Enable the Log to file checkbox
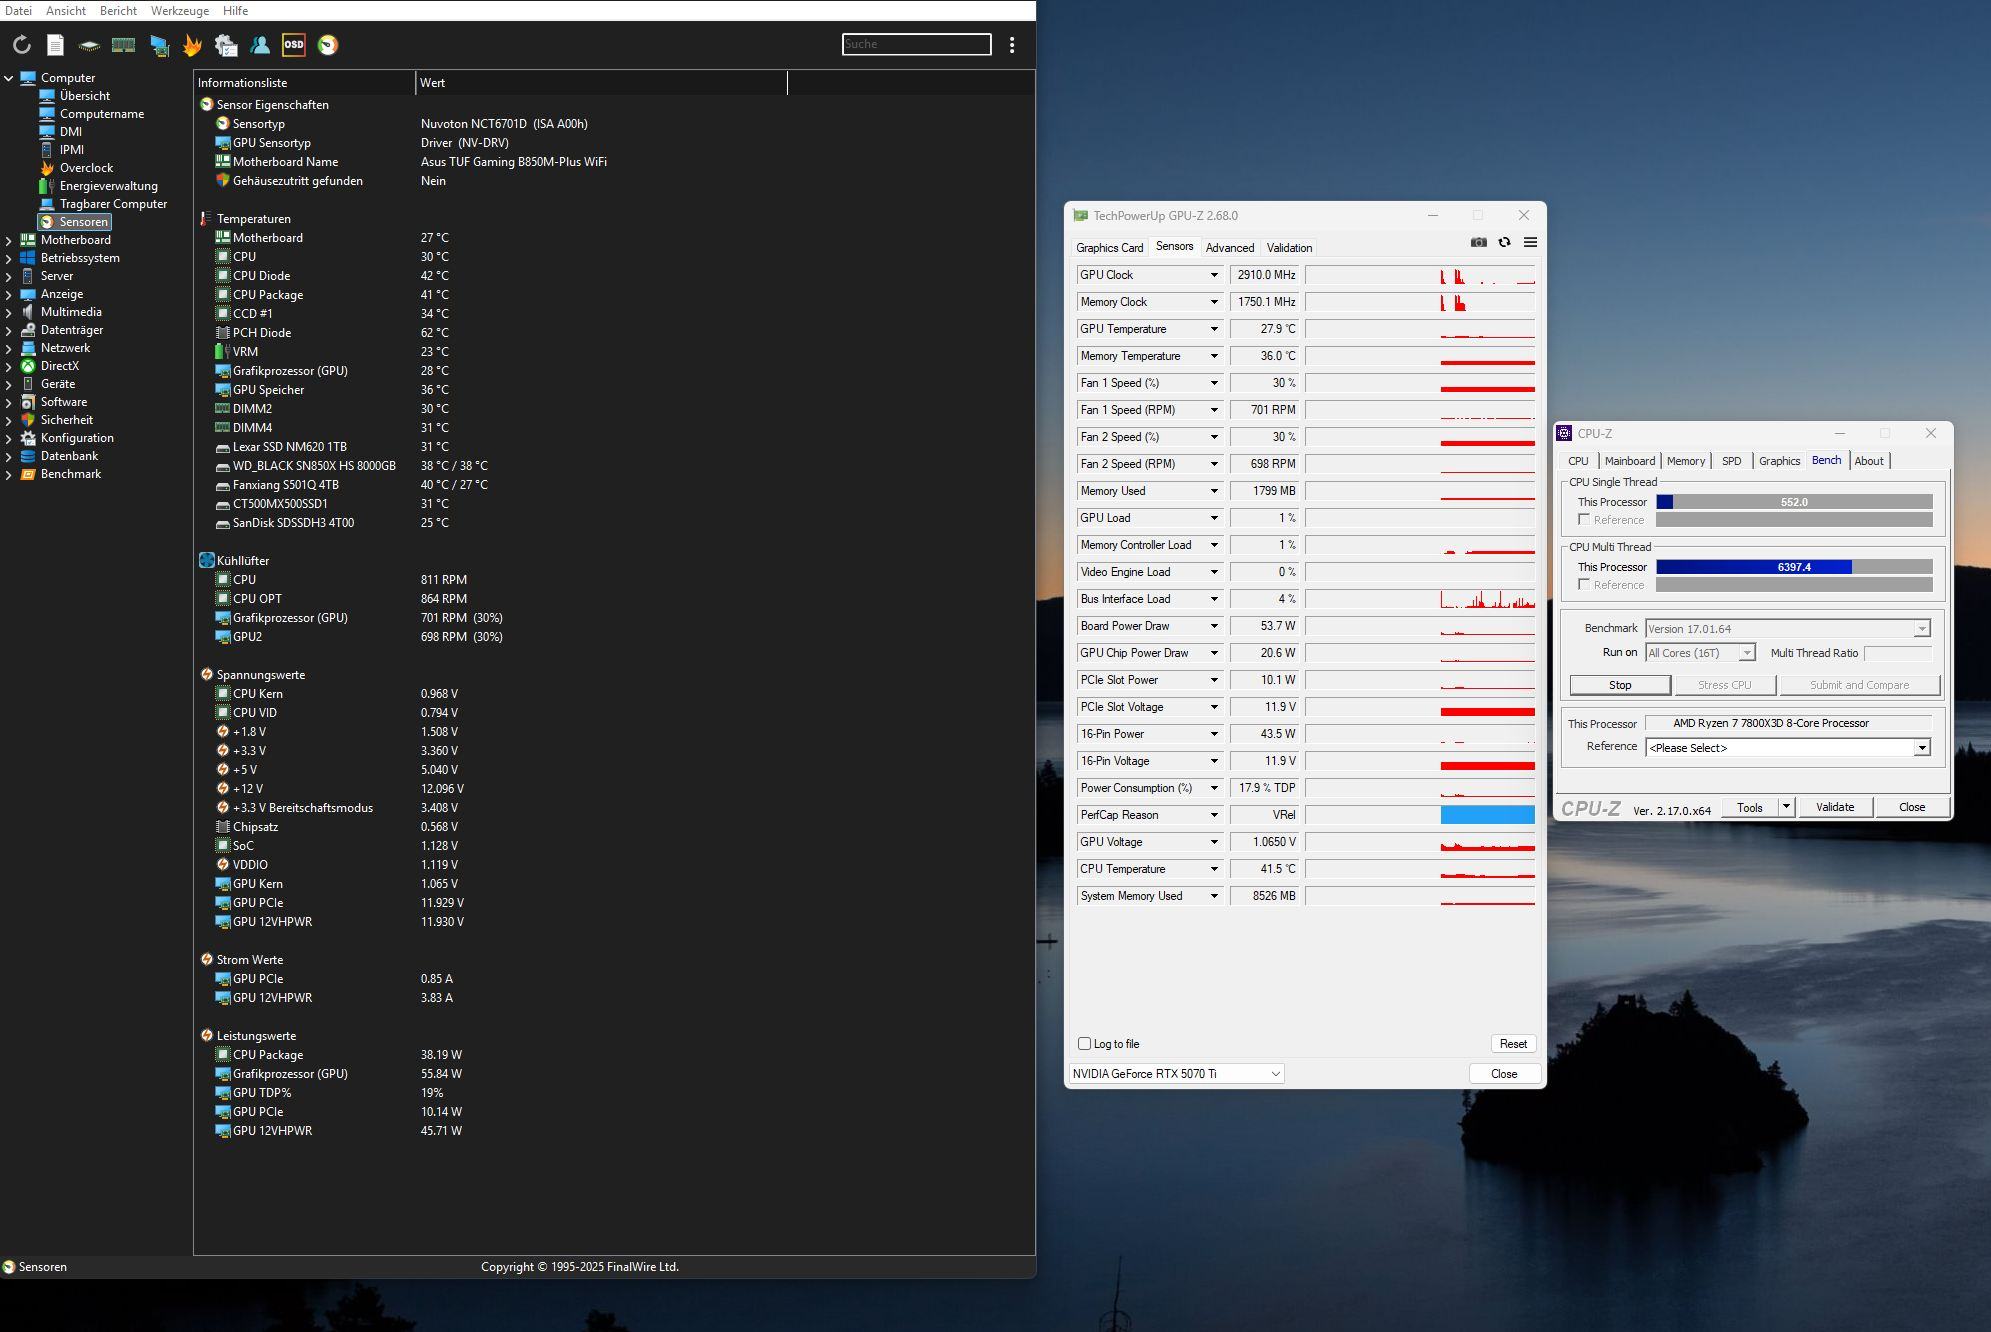Viewport: 1991px width, 1332px height. click(x=1084, y=1044)
